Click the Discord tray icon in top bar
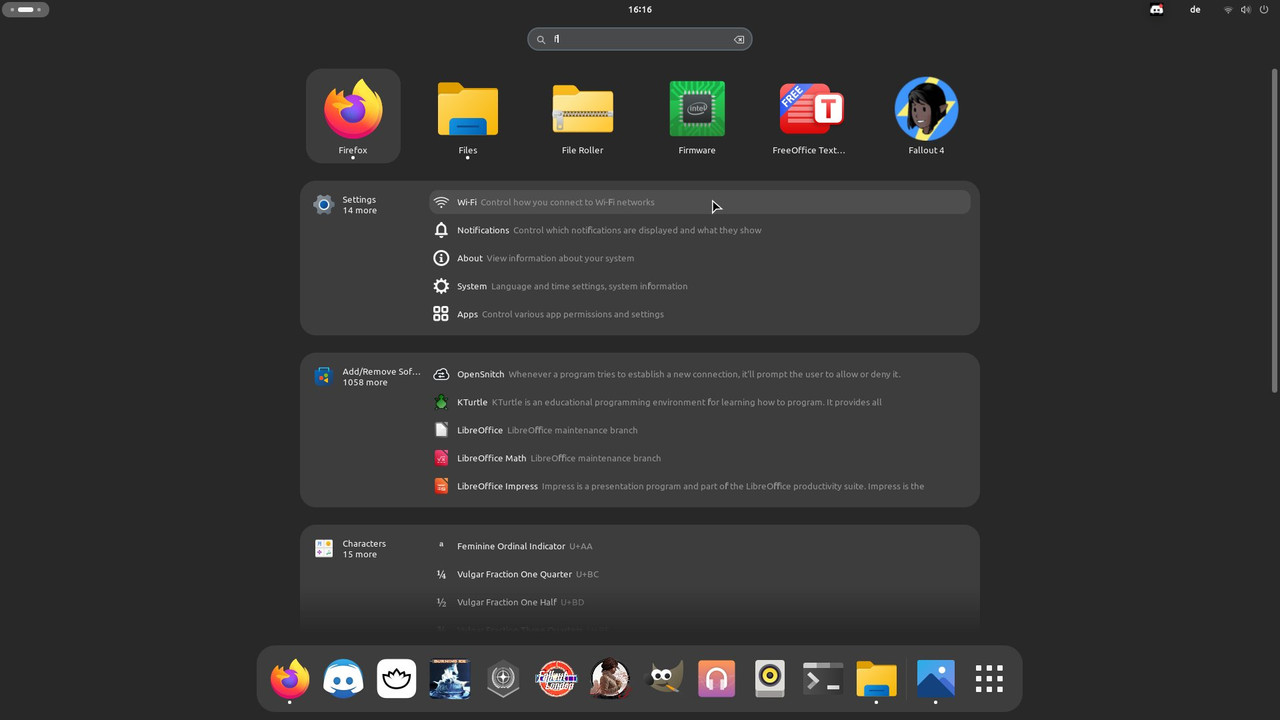 1157,9
